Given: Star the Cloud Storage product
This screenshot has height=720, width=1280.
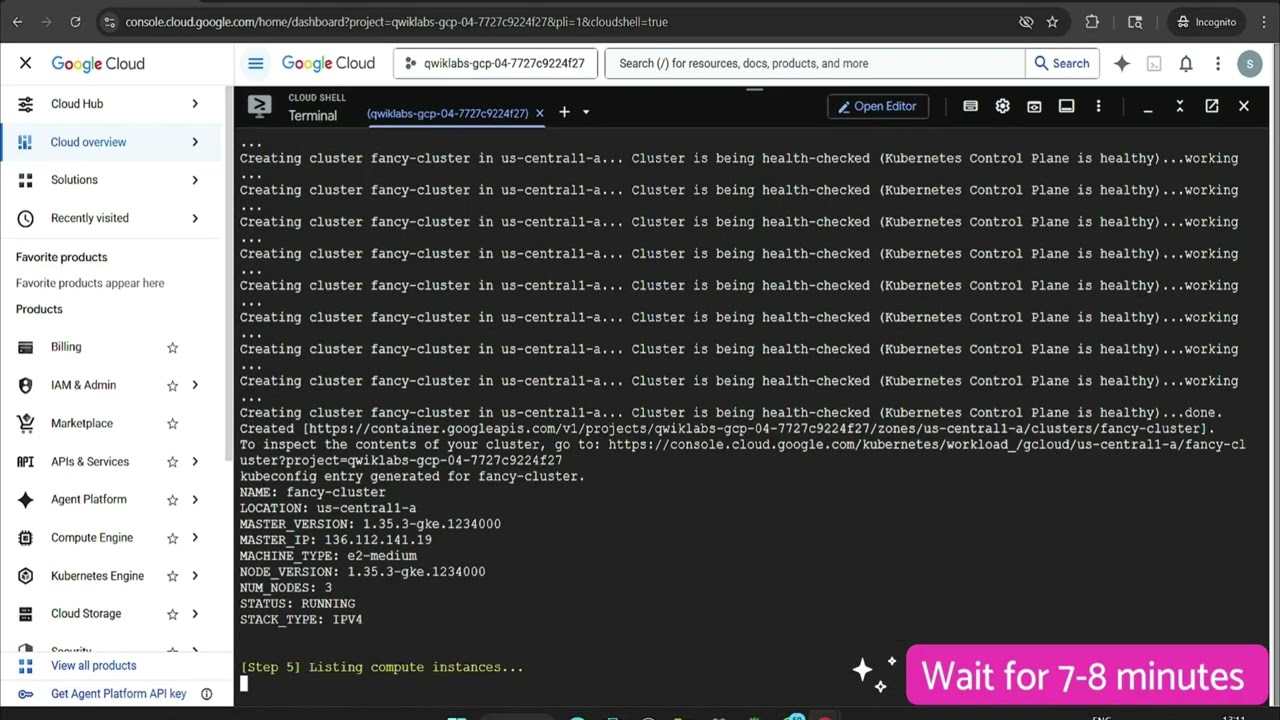Looking at the screenshot, I should (x=172, y=614).
